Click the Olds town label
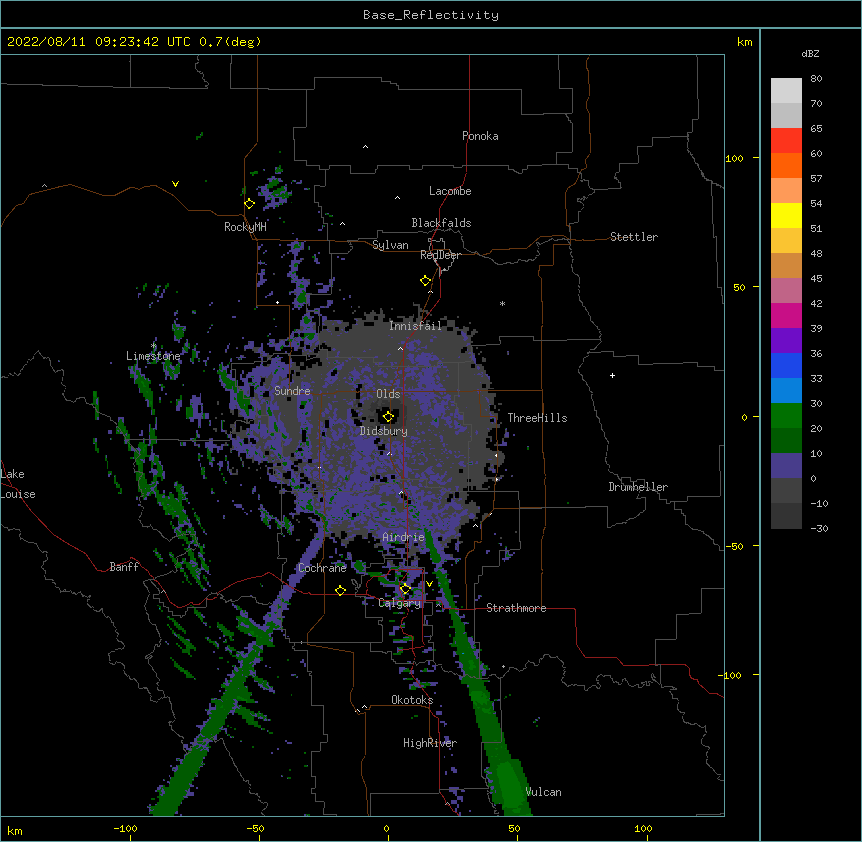The image size is (862, 842). pos(388,394)
